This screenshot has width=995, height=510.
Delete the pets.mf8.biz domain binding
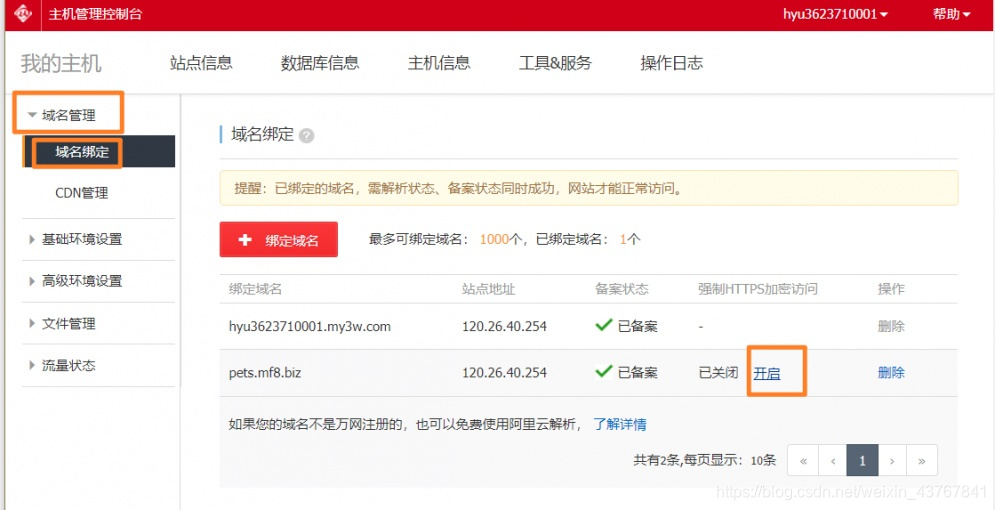pos(891,373)
